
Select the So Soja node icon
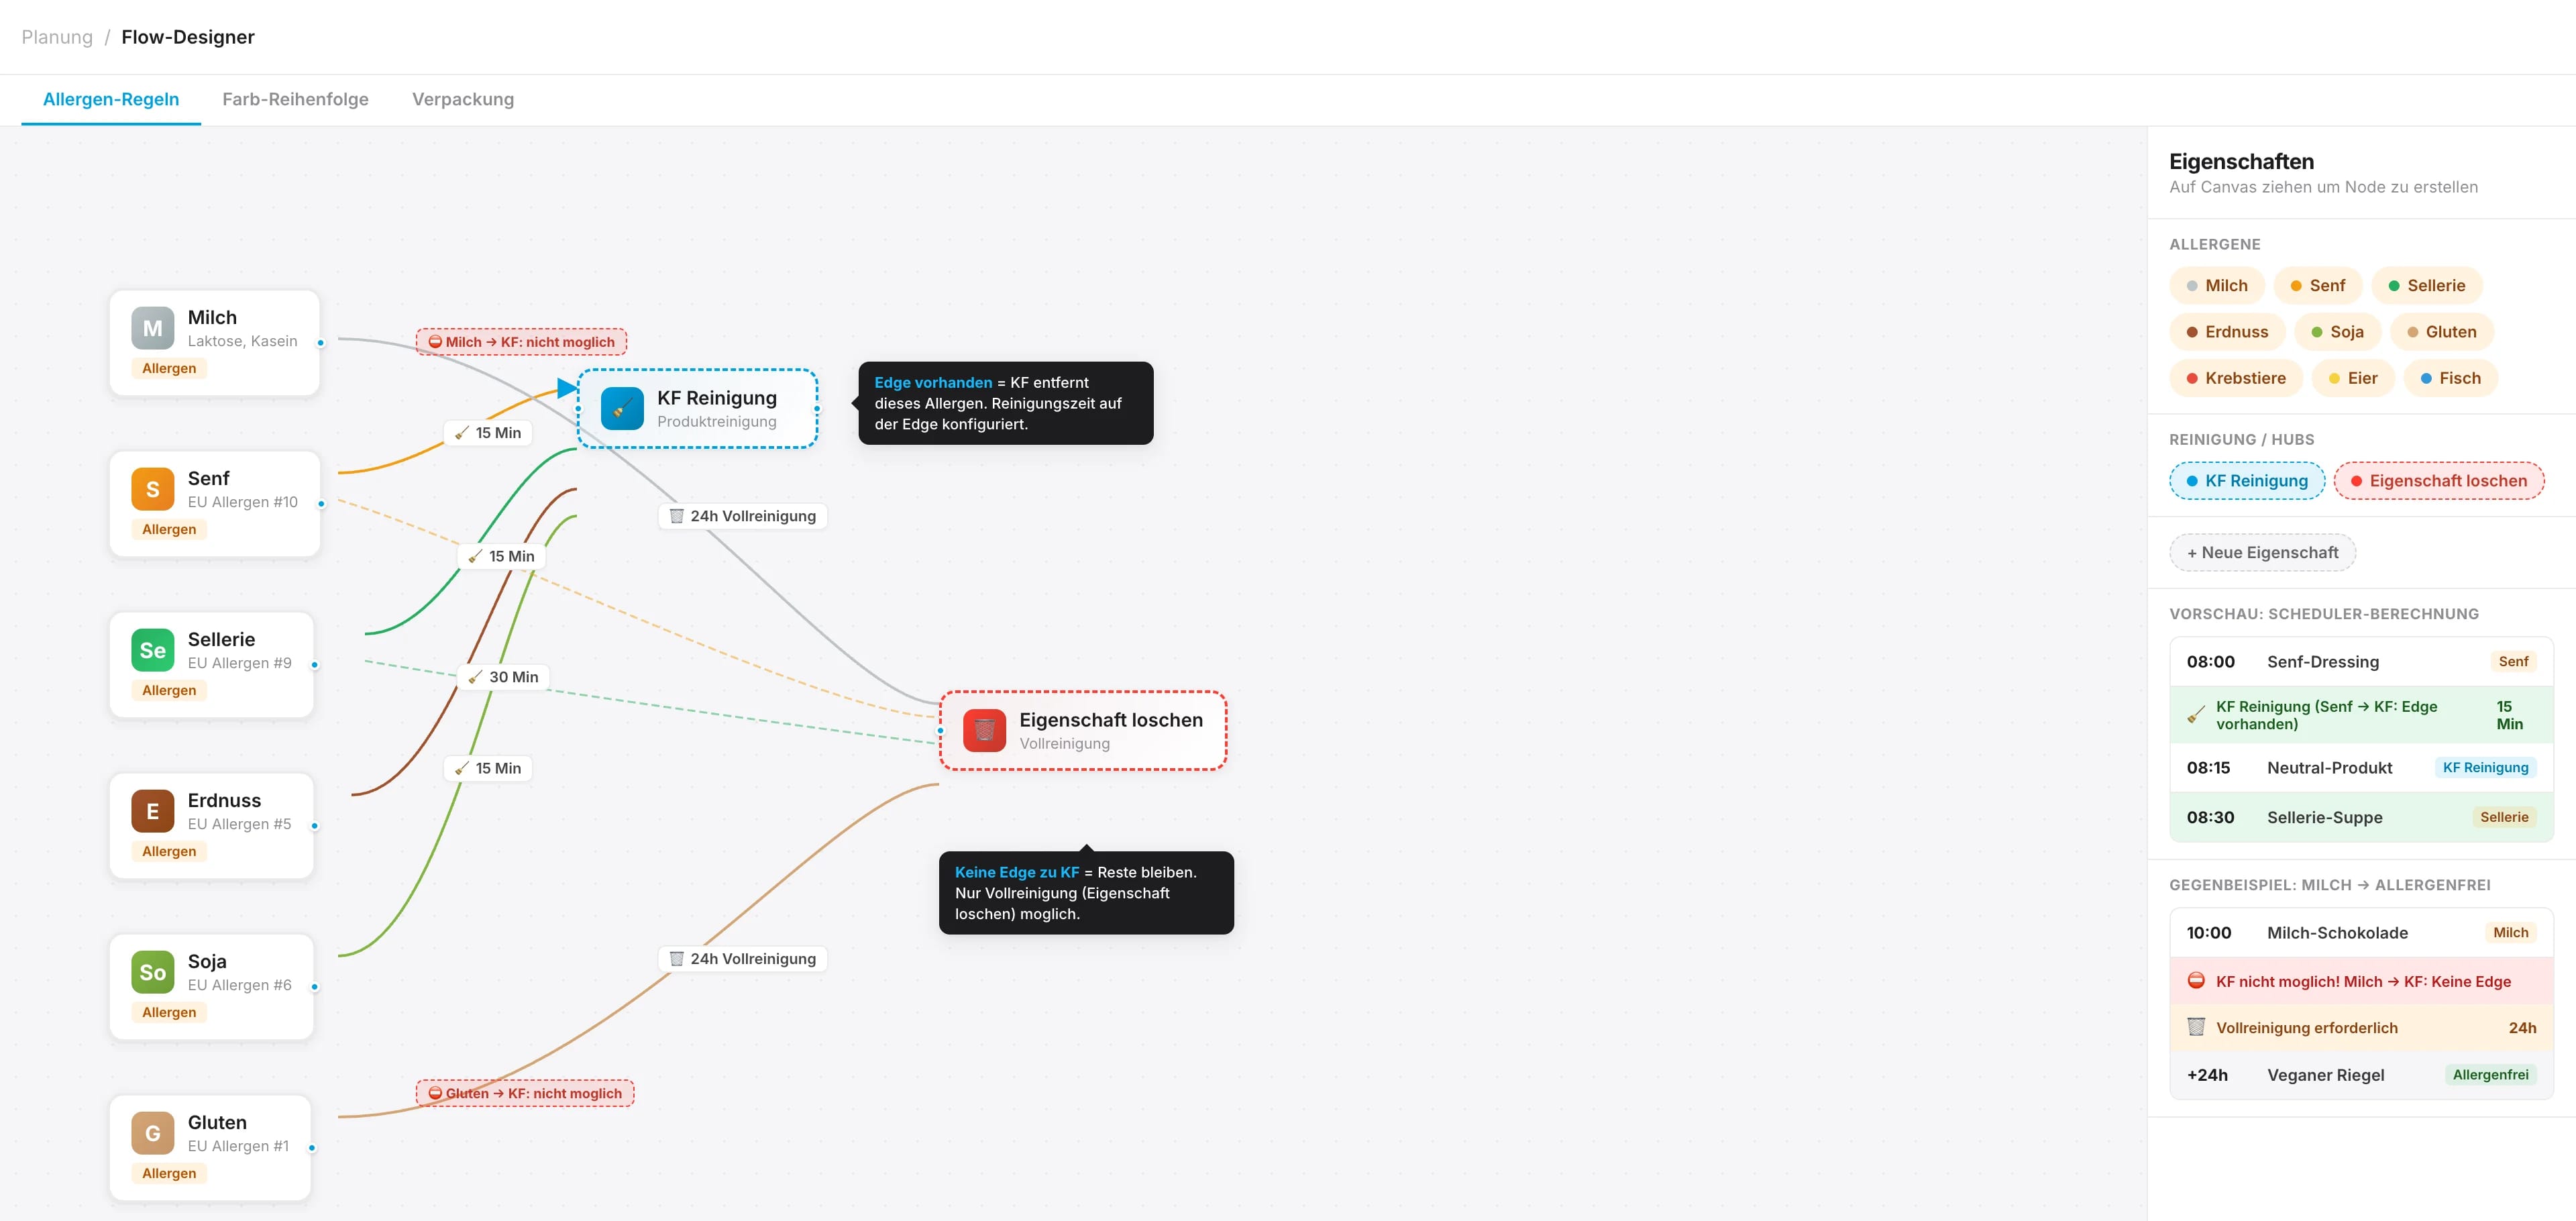pyautogui.click(x=152, y=972)
